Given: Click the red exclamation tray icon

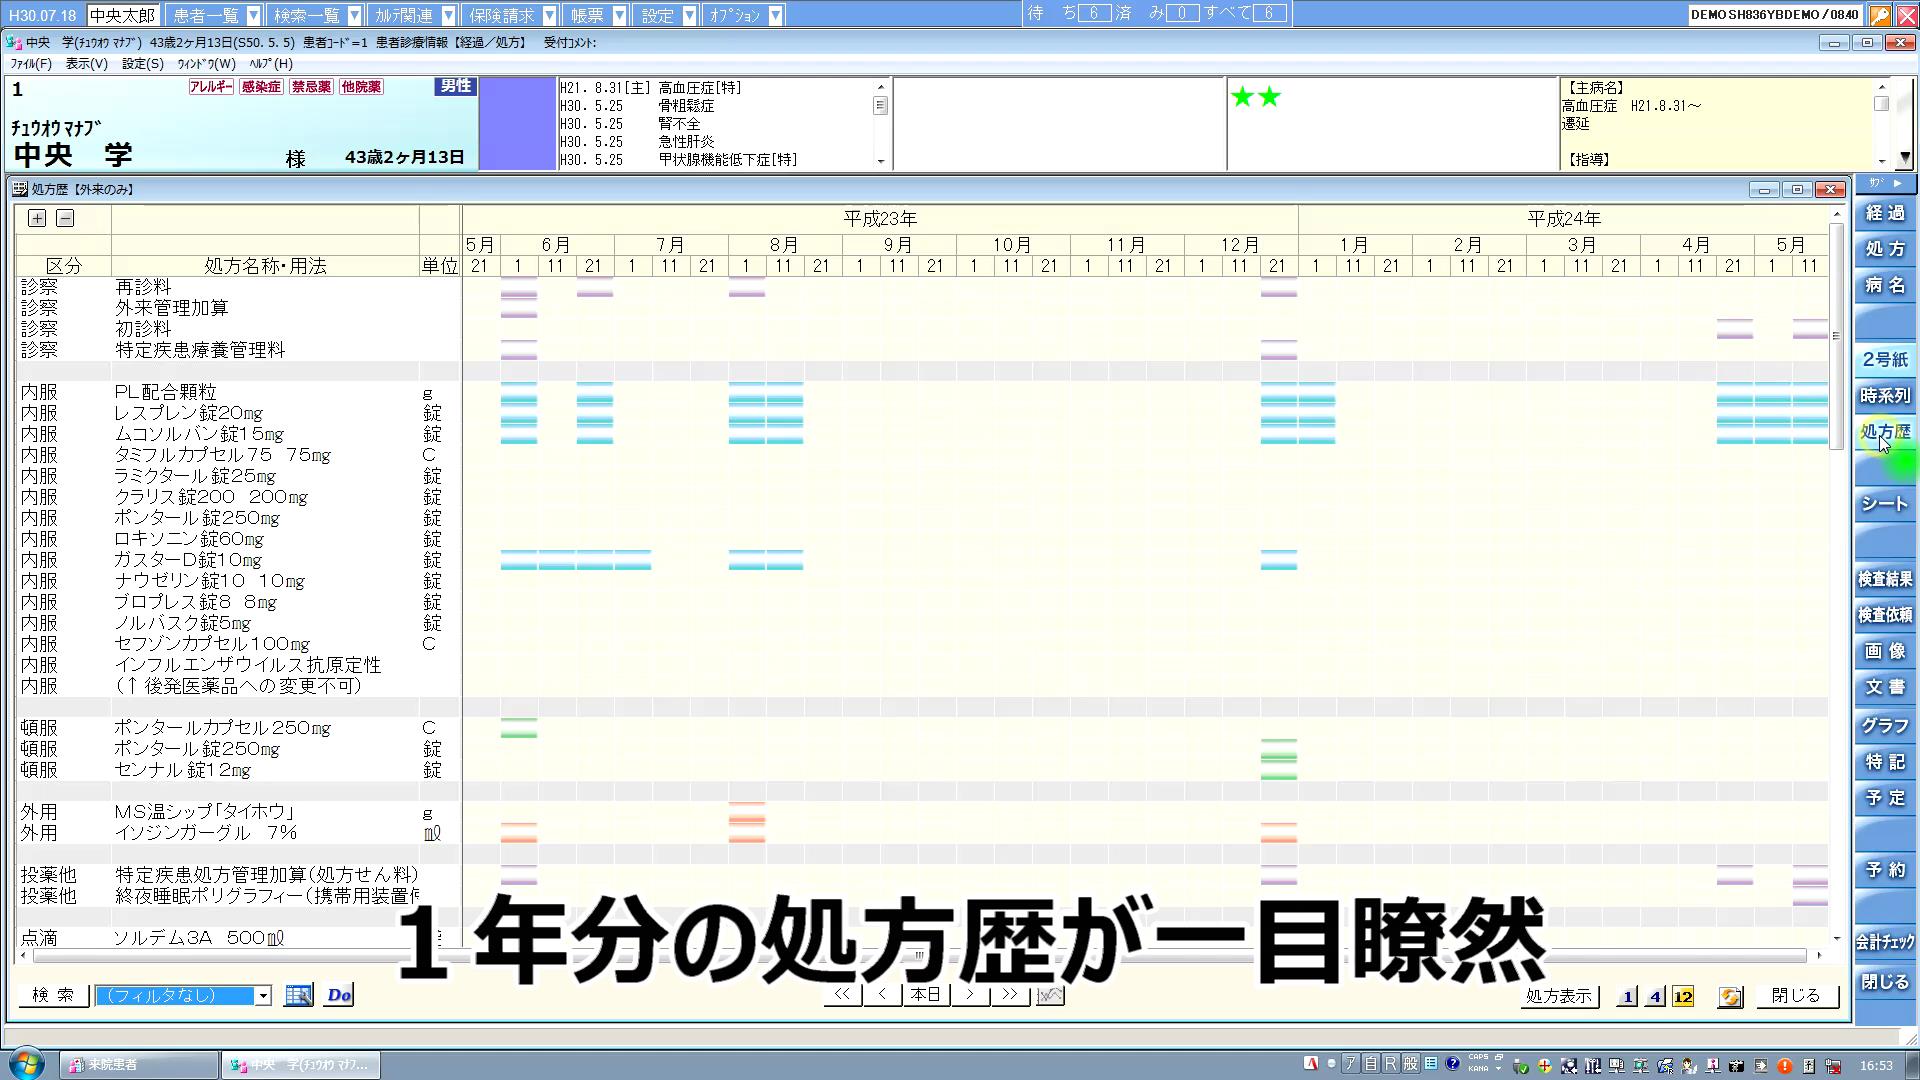Looking at the screenshot, I should [1784, 1066].
